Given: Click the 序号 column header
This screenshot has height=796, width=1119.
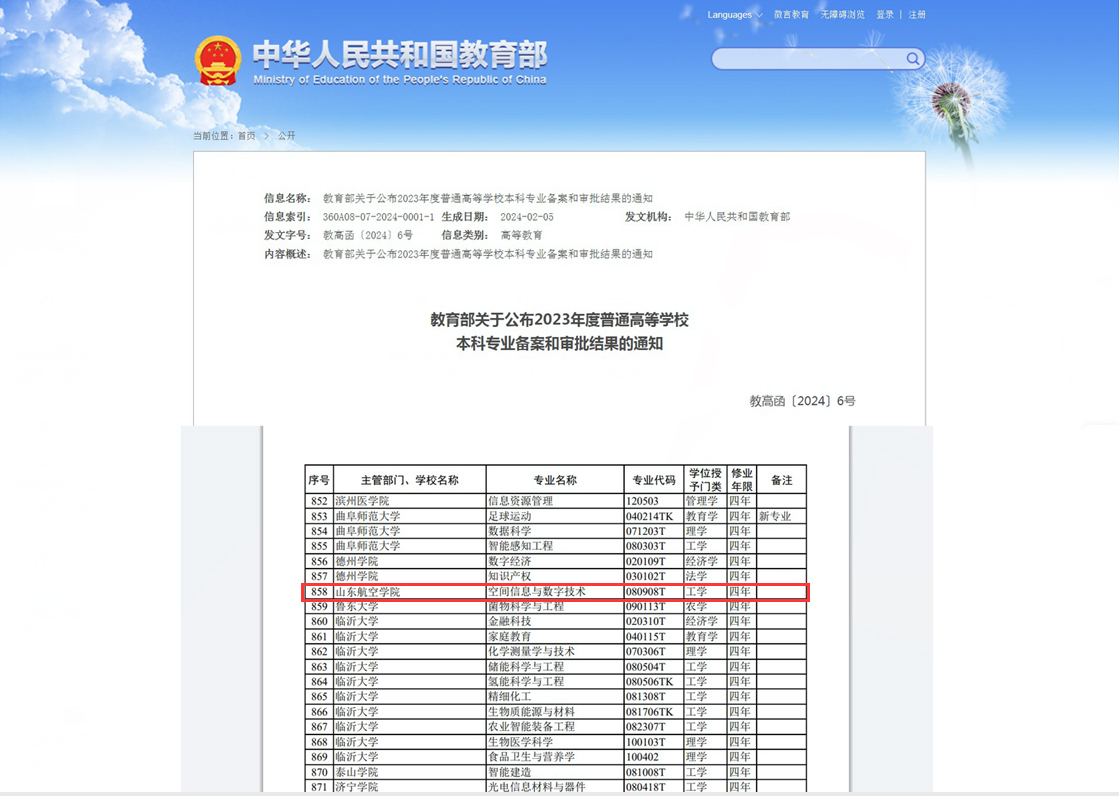Looking at the screenshot, I should click(319, 480).
